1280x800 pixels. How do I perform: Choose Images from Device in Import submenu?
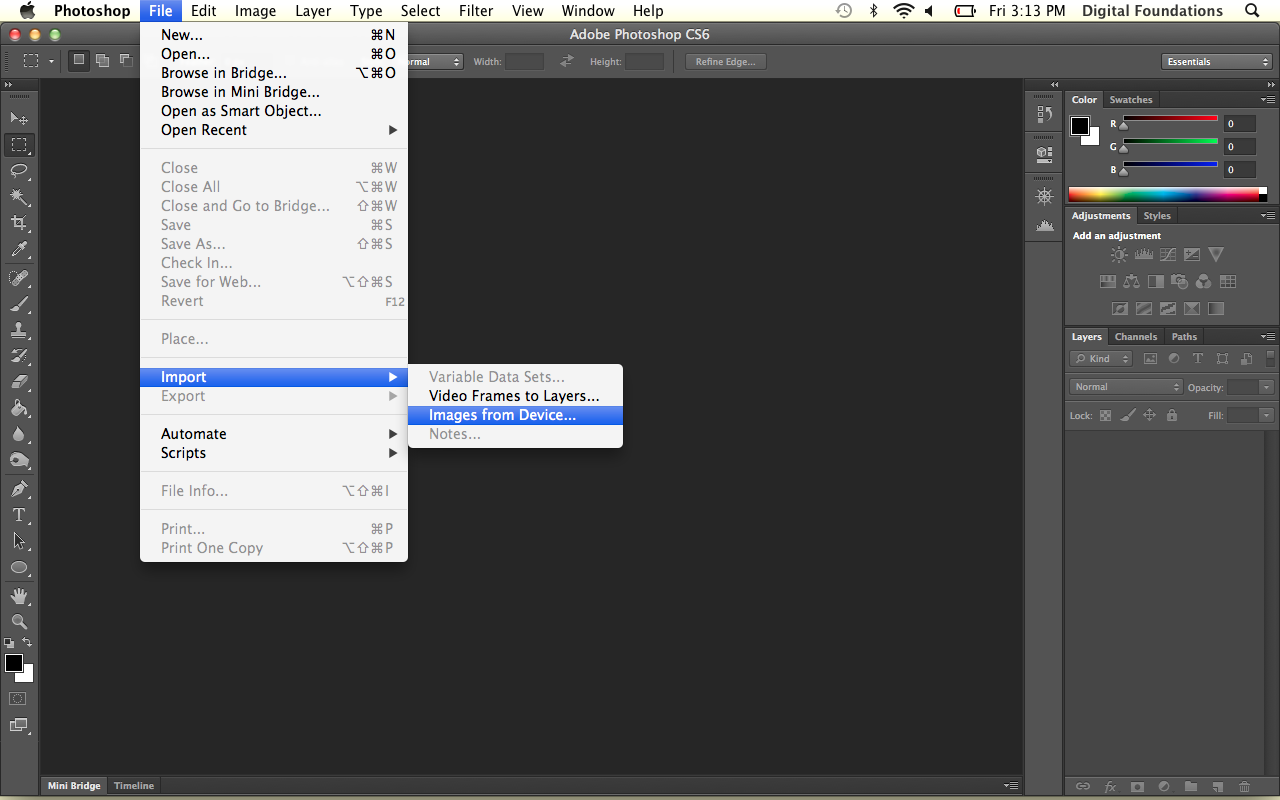[502, 415]
